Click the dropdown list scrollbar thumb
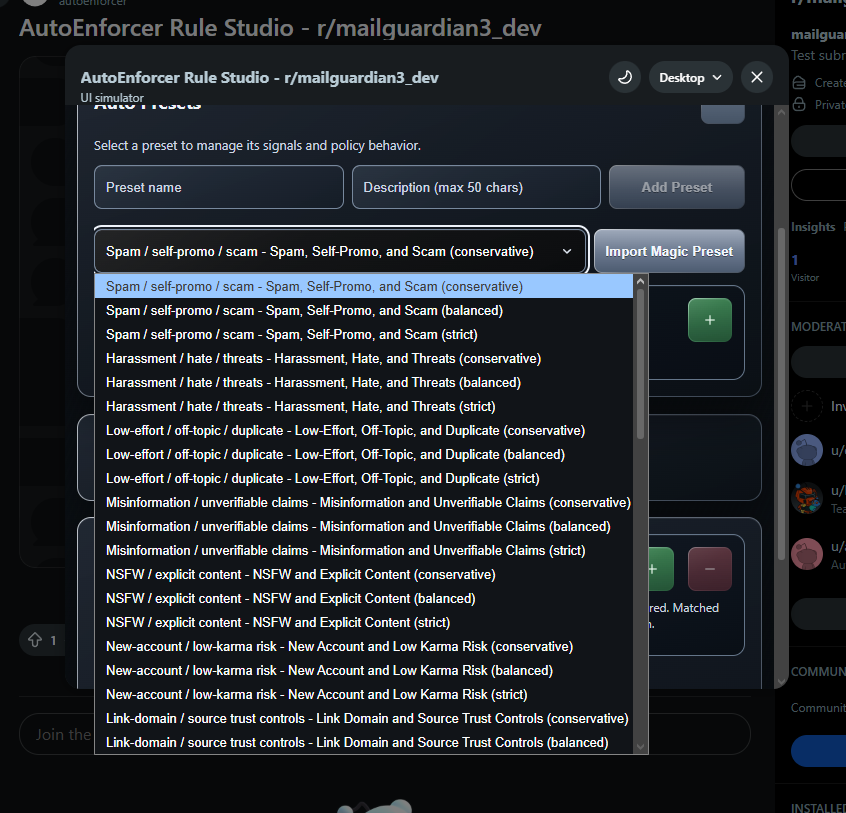 pos(640,364)
